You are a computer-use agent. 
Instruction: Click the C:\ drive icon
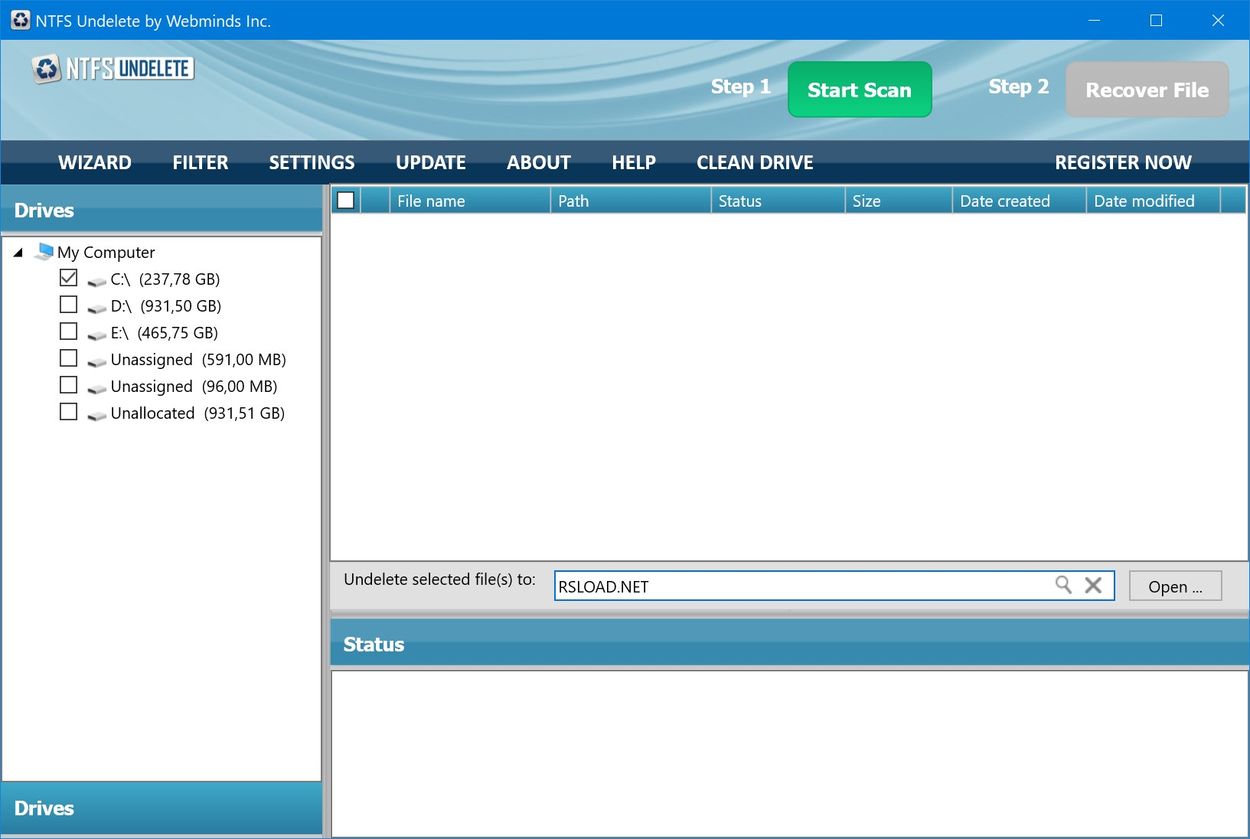pyautogui.click(x=97, y=279)
